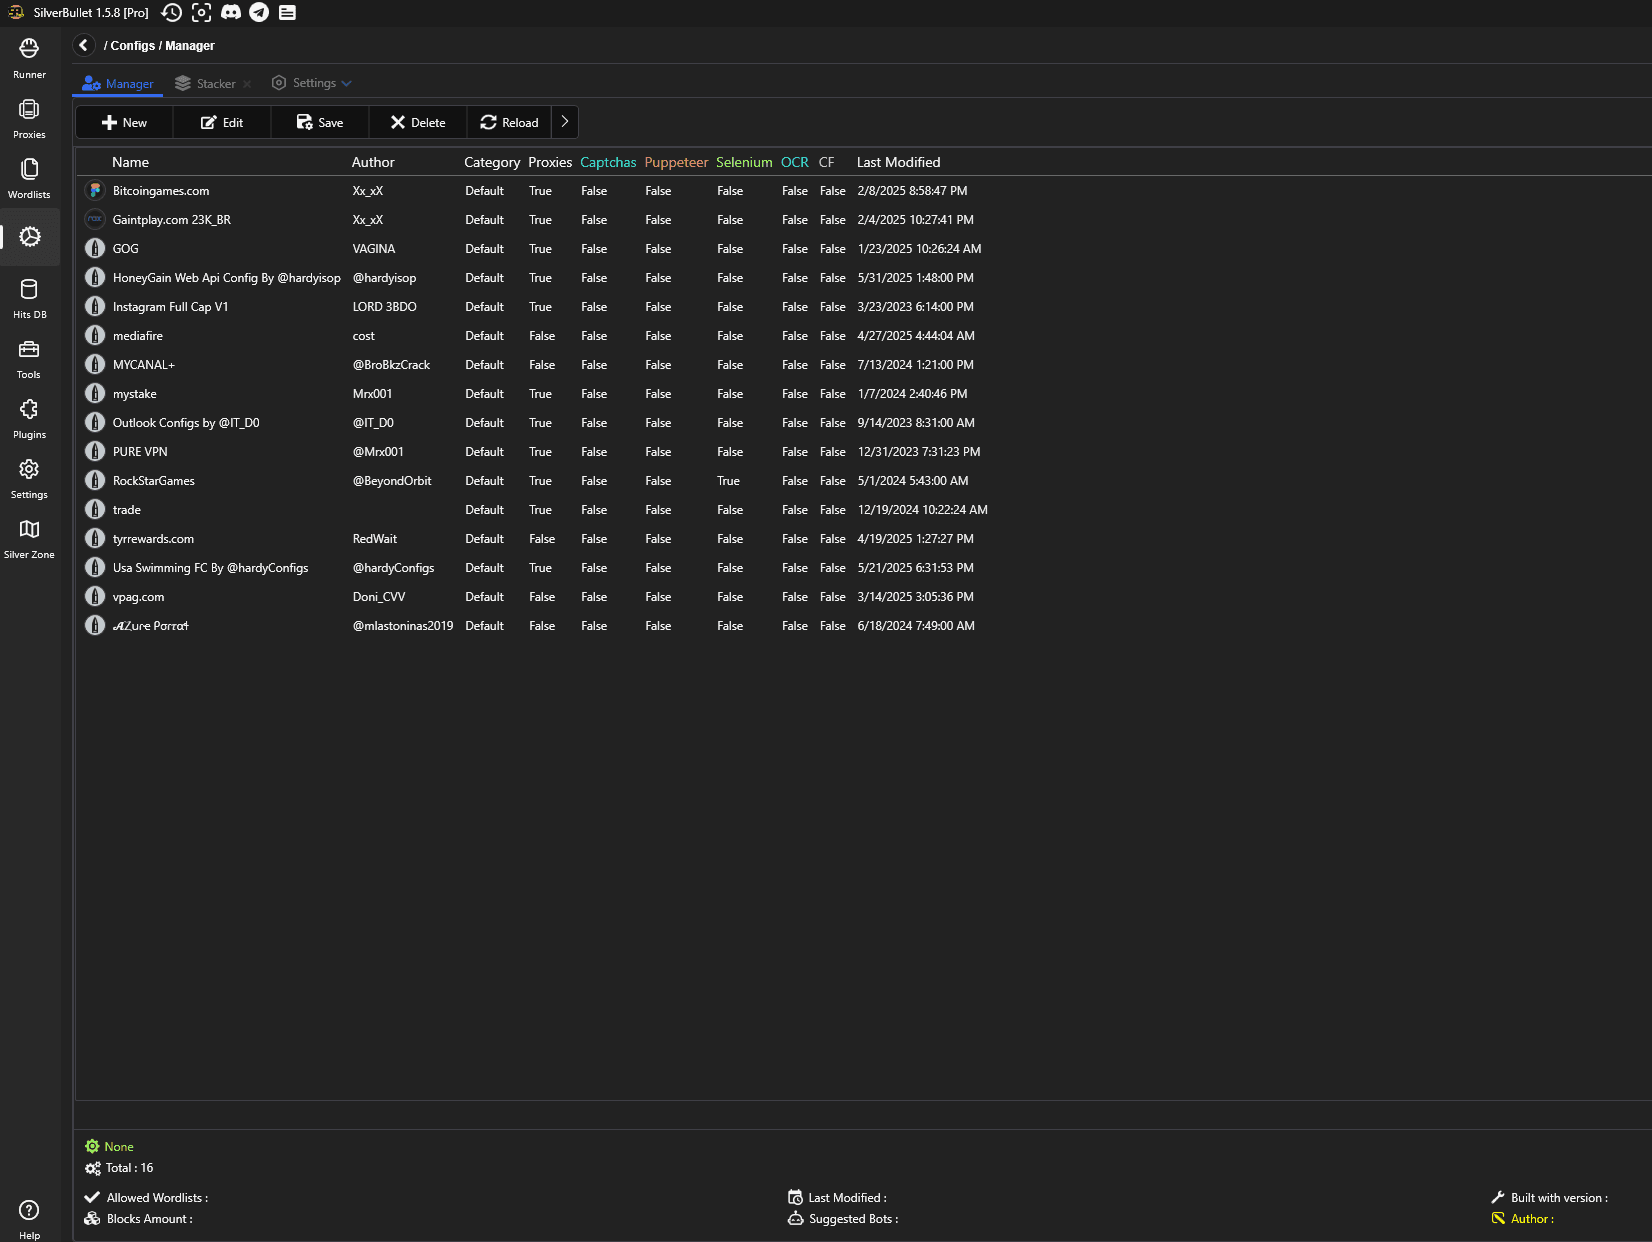1652x1242 pixels.
Task: Sort by Captchas column header
Action: coord(608,162)
